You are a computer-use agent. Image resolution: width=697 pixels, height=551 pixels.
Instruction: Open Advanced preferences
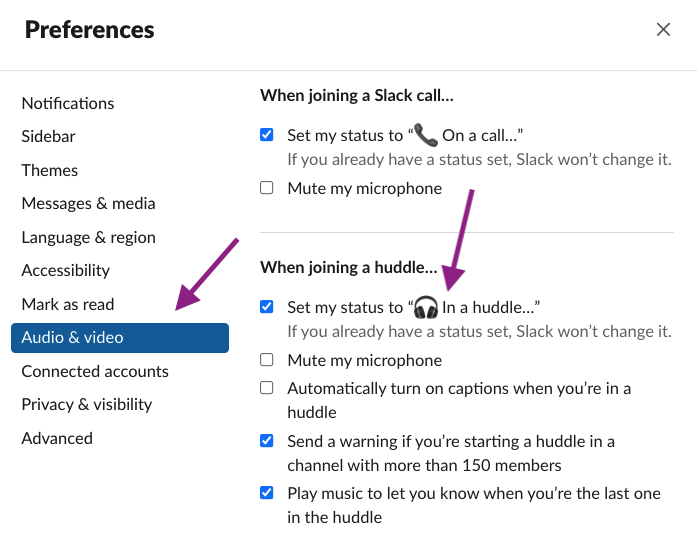click(x=57, y=439)
